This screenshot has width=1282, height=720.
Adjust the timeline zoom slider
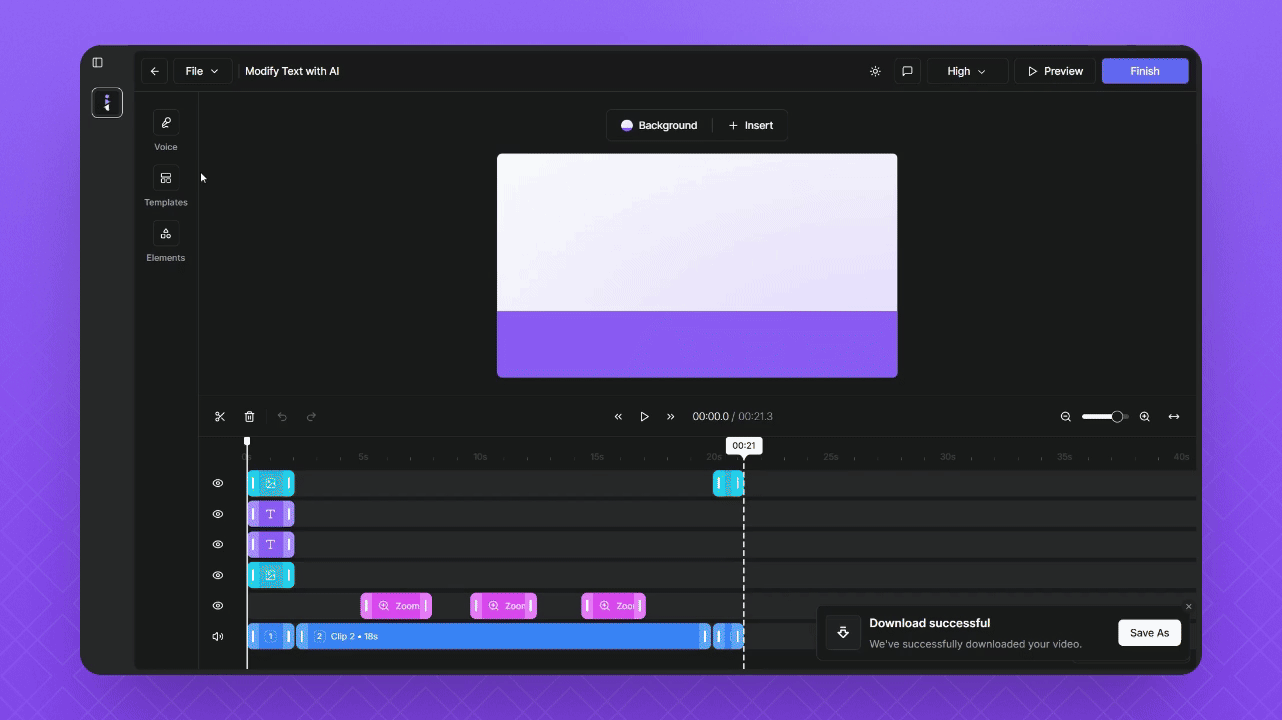point(1105,417)
